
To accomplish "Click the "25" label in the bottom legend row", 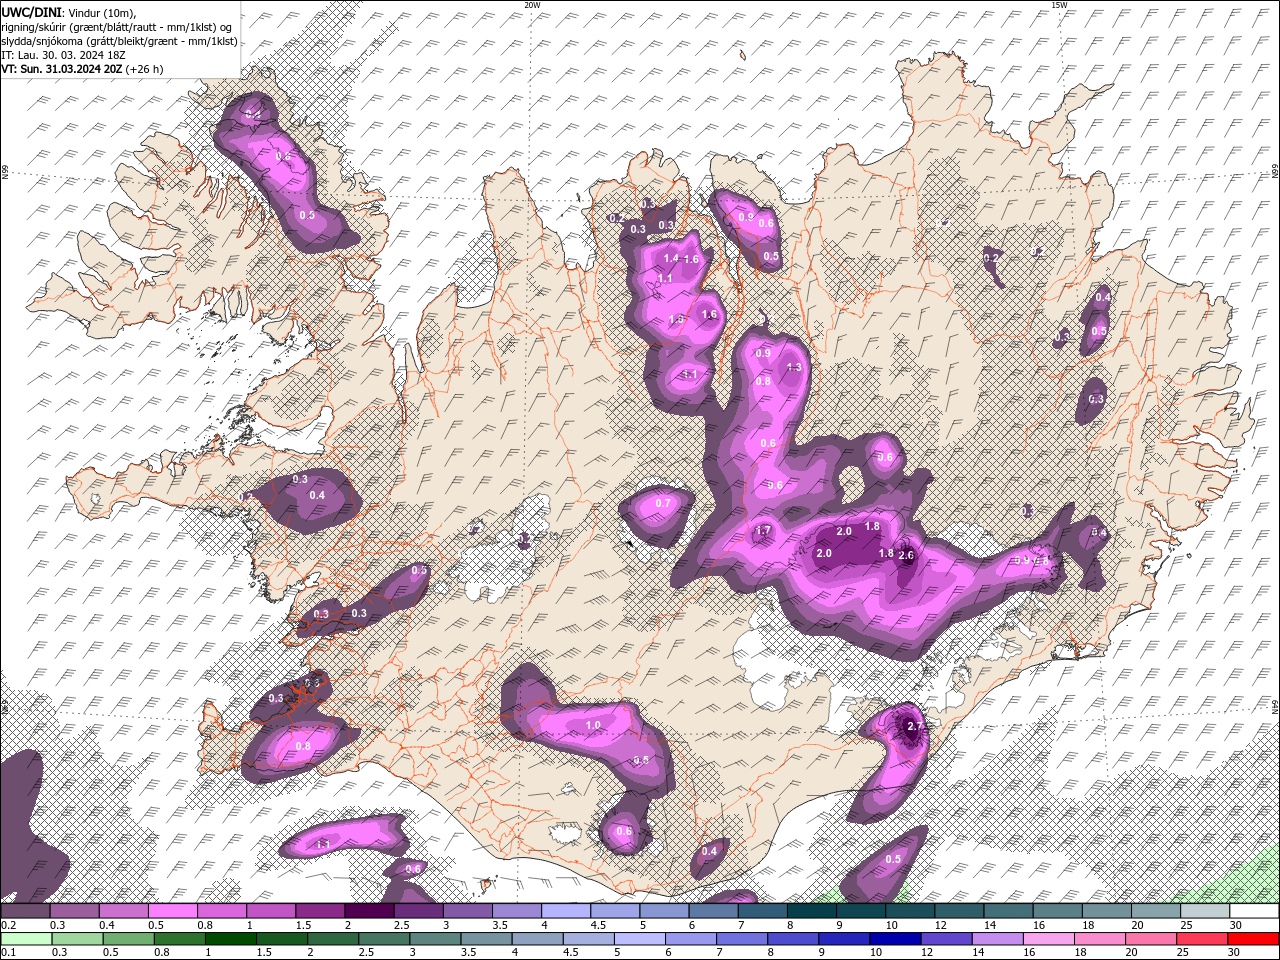I will [1181, 953].
